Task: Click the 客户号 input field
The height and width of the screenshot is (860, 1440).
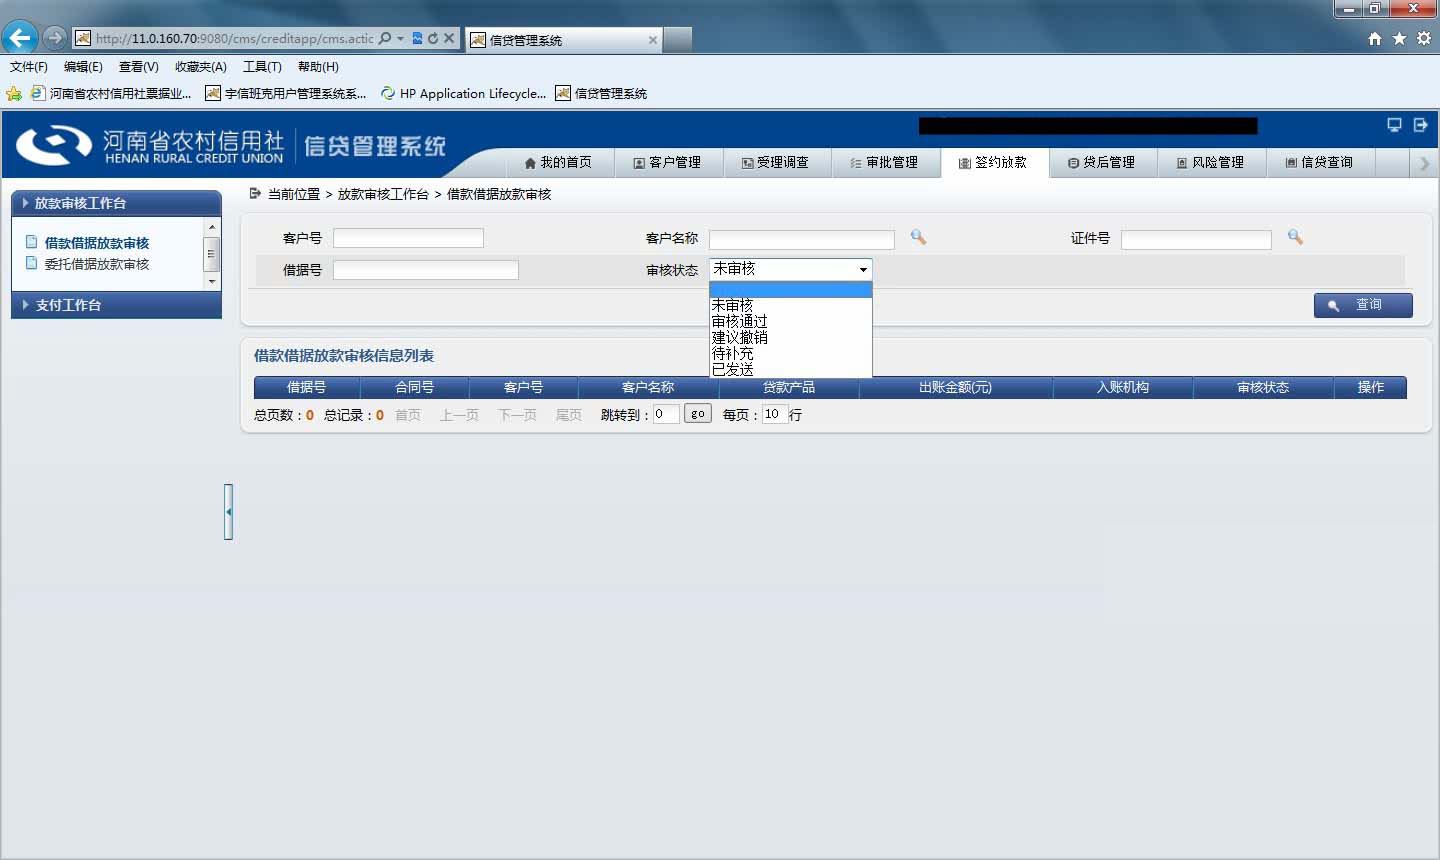Action: 408,238
